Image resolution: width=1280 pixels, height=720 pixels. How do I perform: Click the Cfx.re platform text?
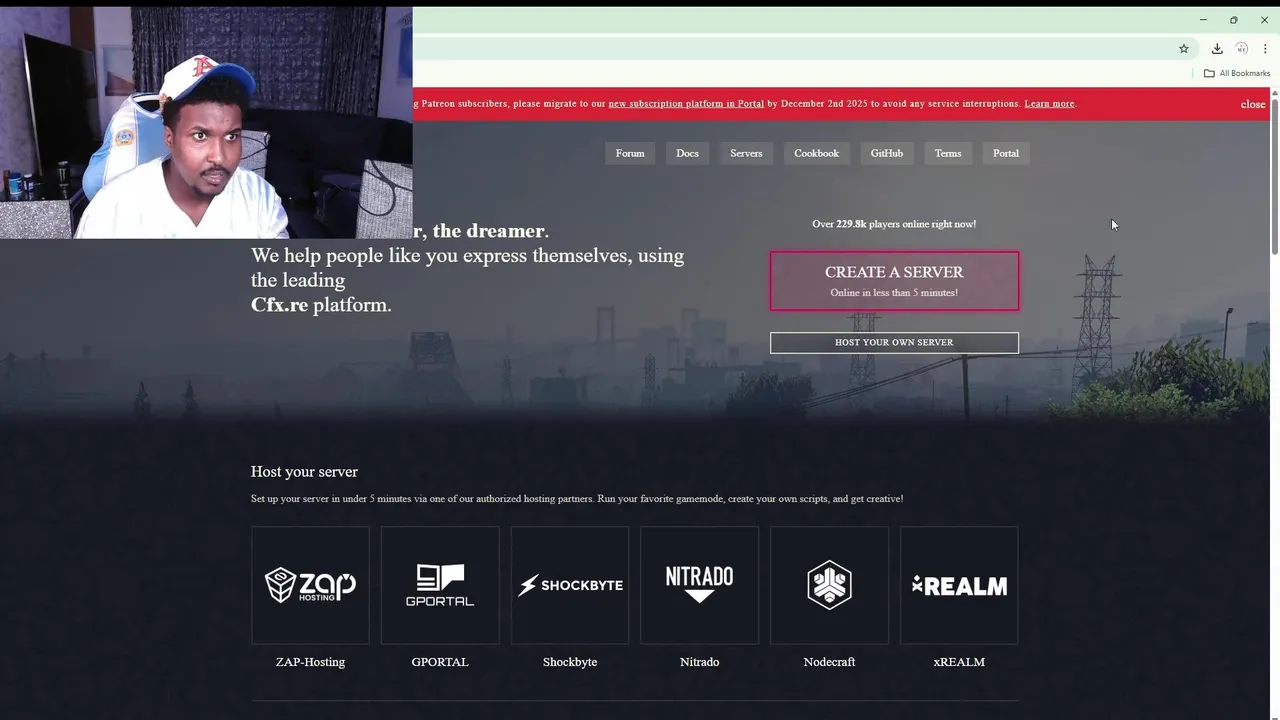pyautogui.click(x=321, y=305)
